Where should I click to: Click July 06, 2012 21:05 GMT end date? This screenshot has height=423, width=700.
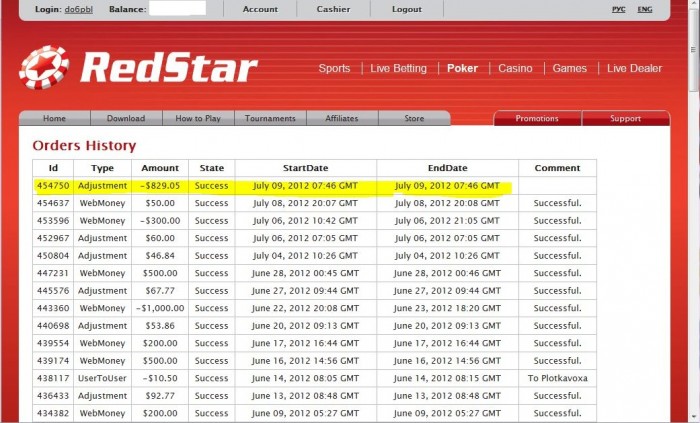click(447, 220)
